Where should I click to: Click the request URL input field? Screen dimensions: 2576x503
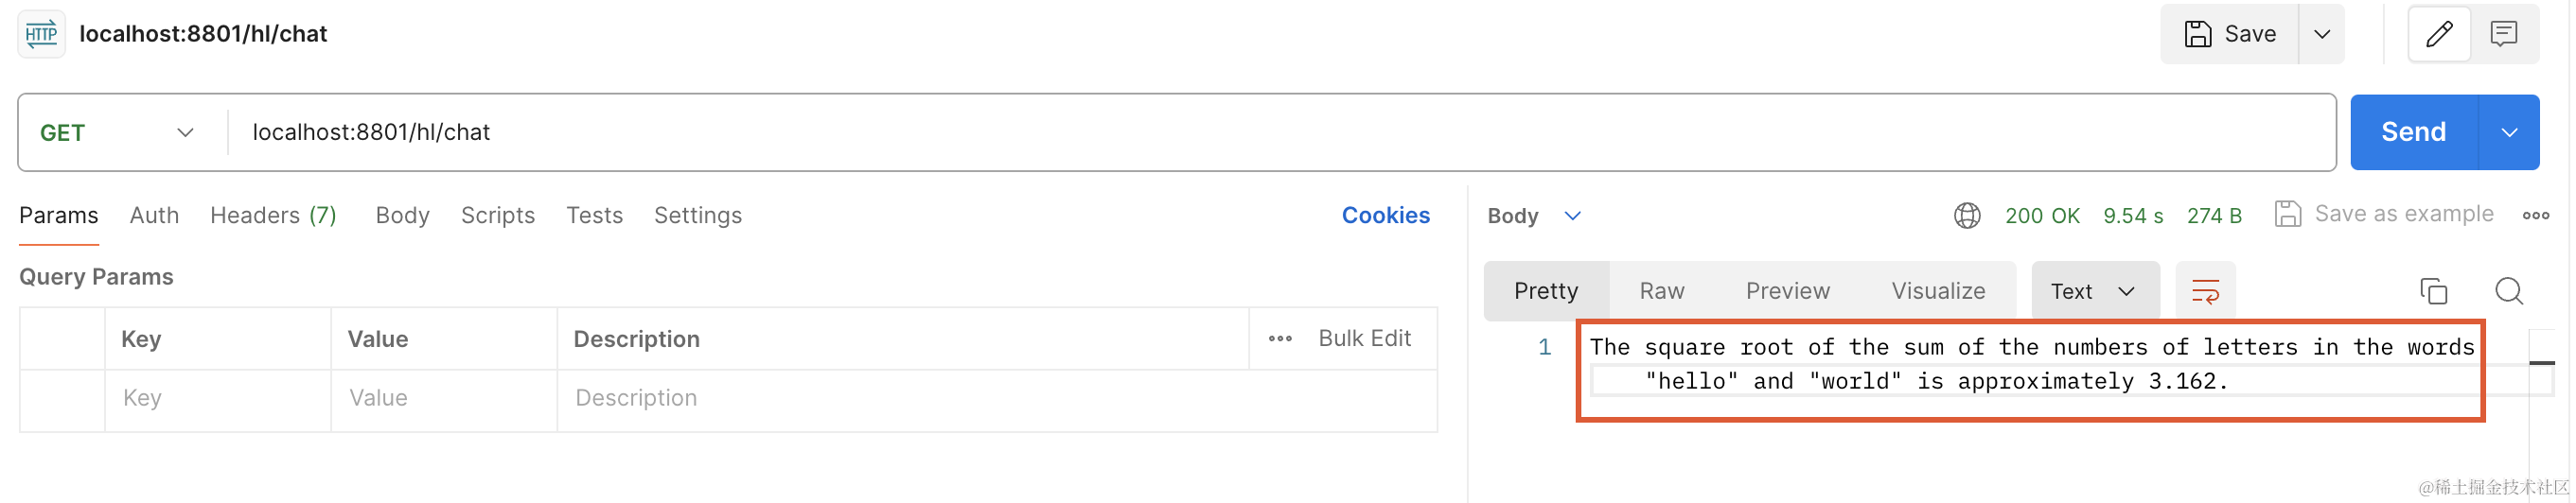coord(1280,132)
